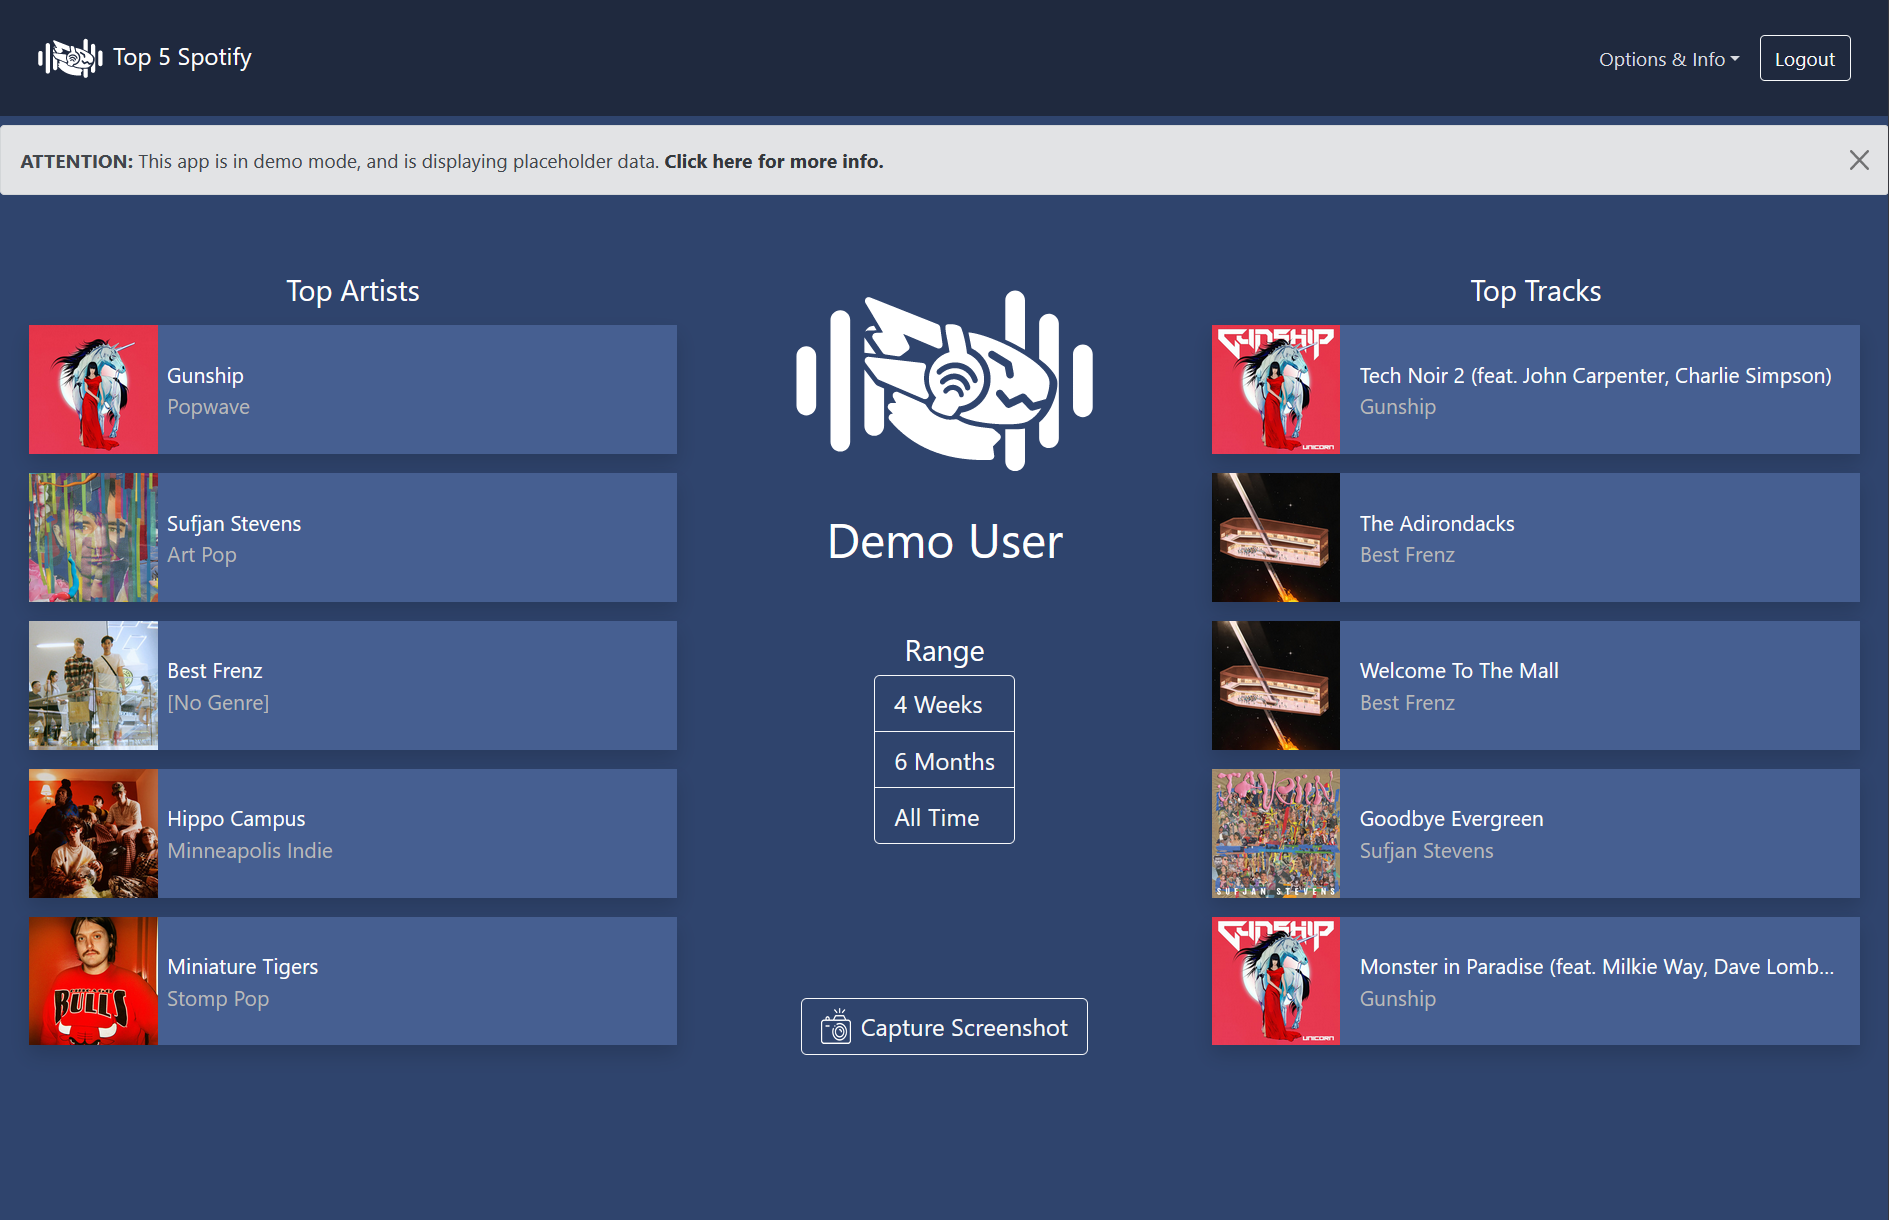This screenshot has height=1220, width=1889.
Task: Click Gunship artist label under Tech Noir 2
Action: [1398, 407]
